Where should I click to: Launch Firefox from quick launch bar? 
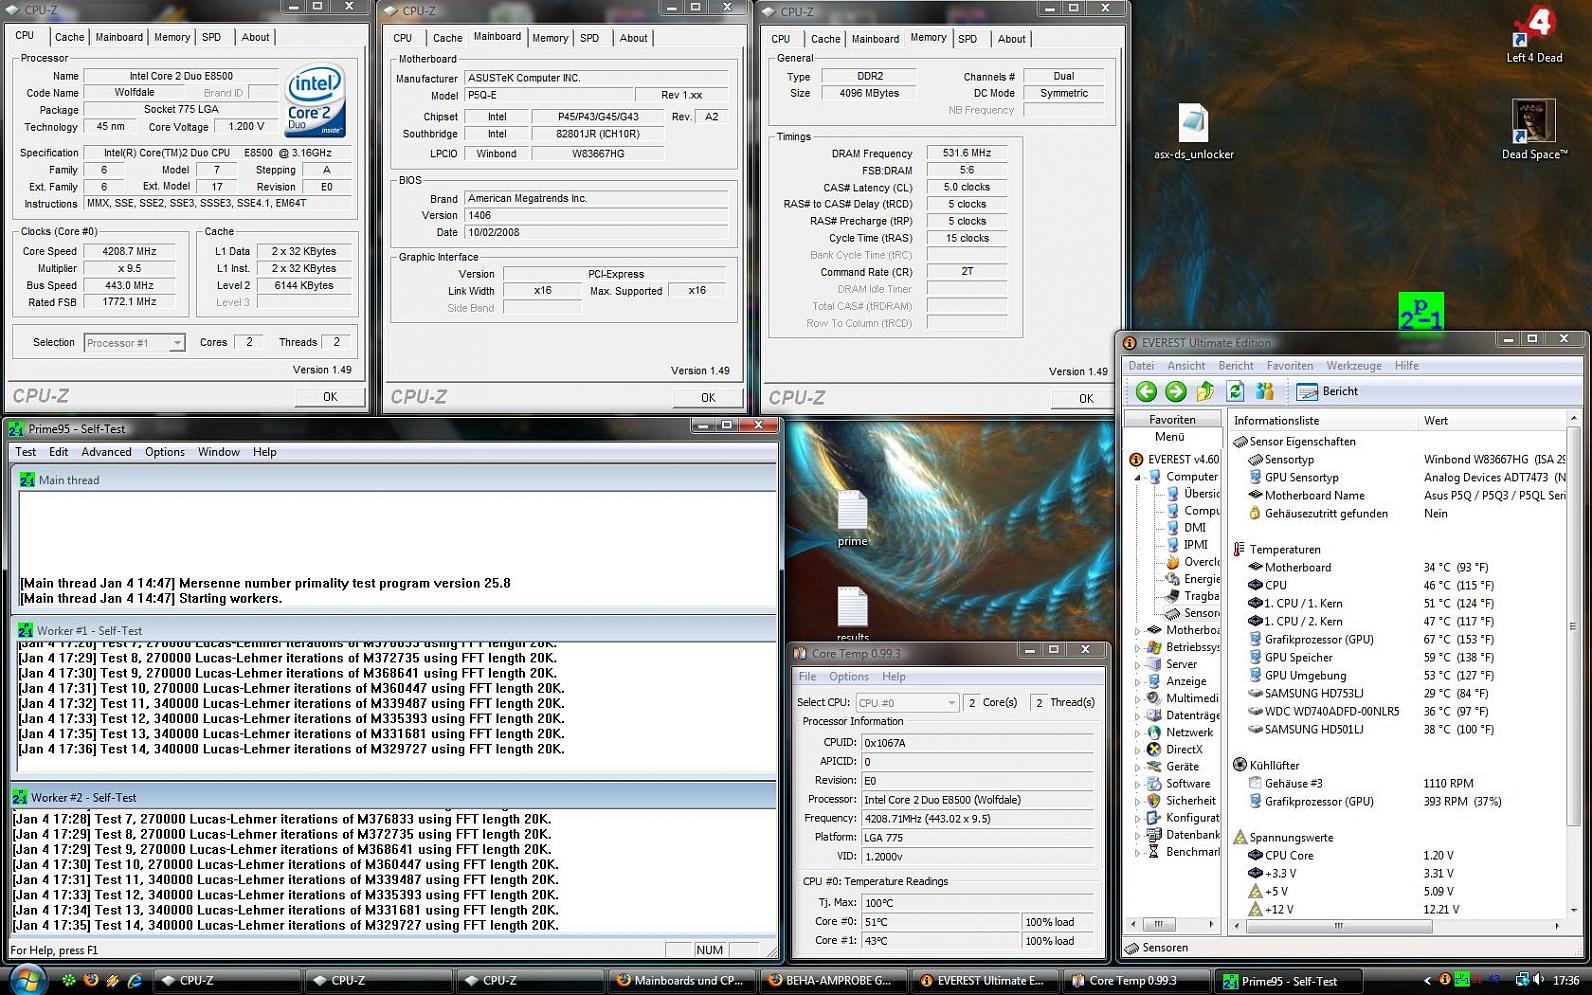pos(91,980)
